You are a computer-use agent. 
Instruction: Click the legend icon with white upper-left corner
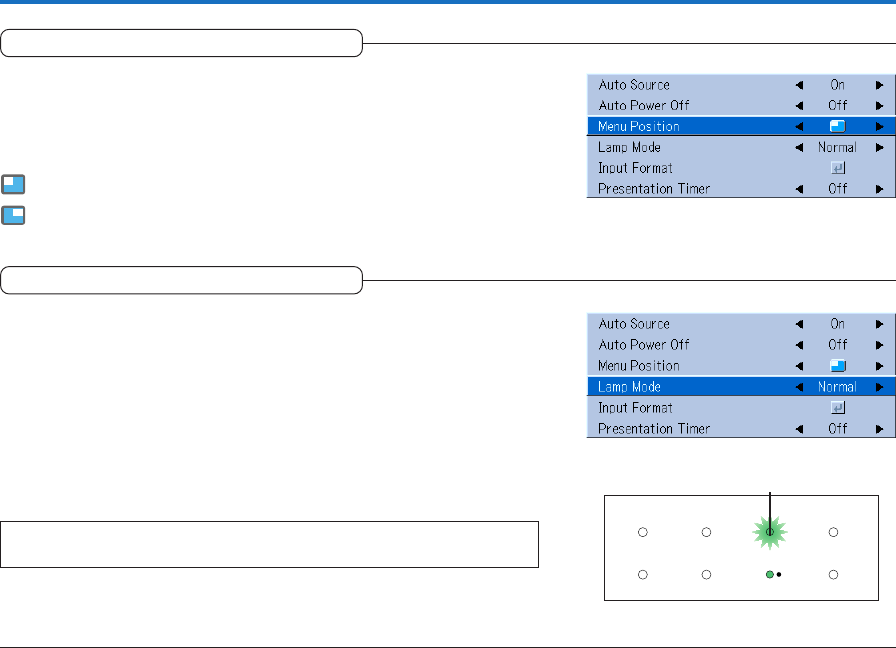(13, 184)
